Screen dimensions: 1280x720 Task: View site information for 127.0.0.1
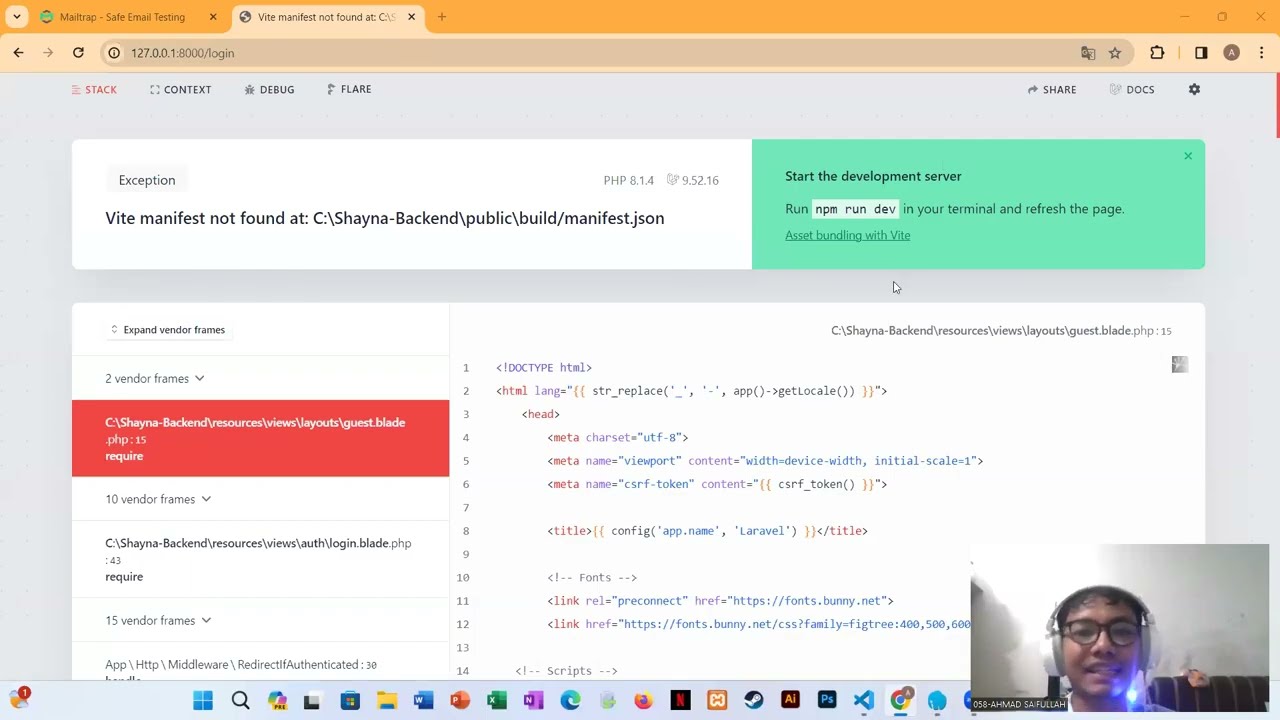pyautogui.click(x=114, y=53)
